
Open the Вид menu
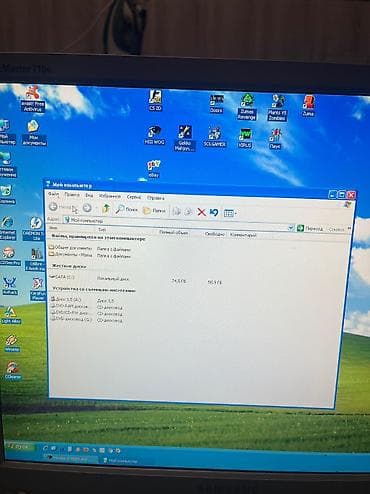tap(89, 195)
